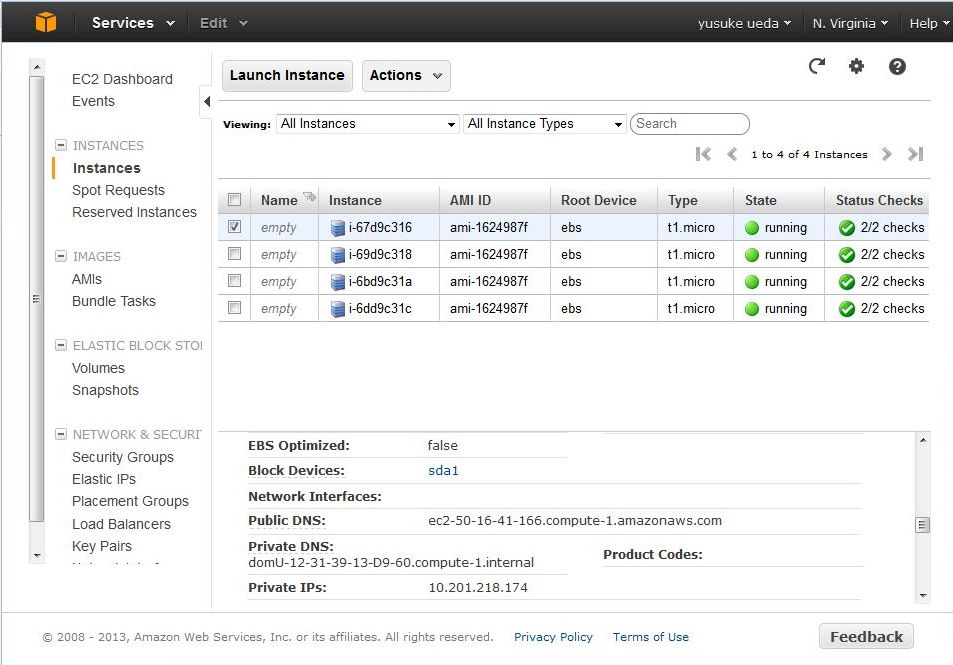Click the Feedback button

[866, 636]
